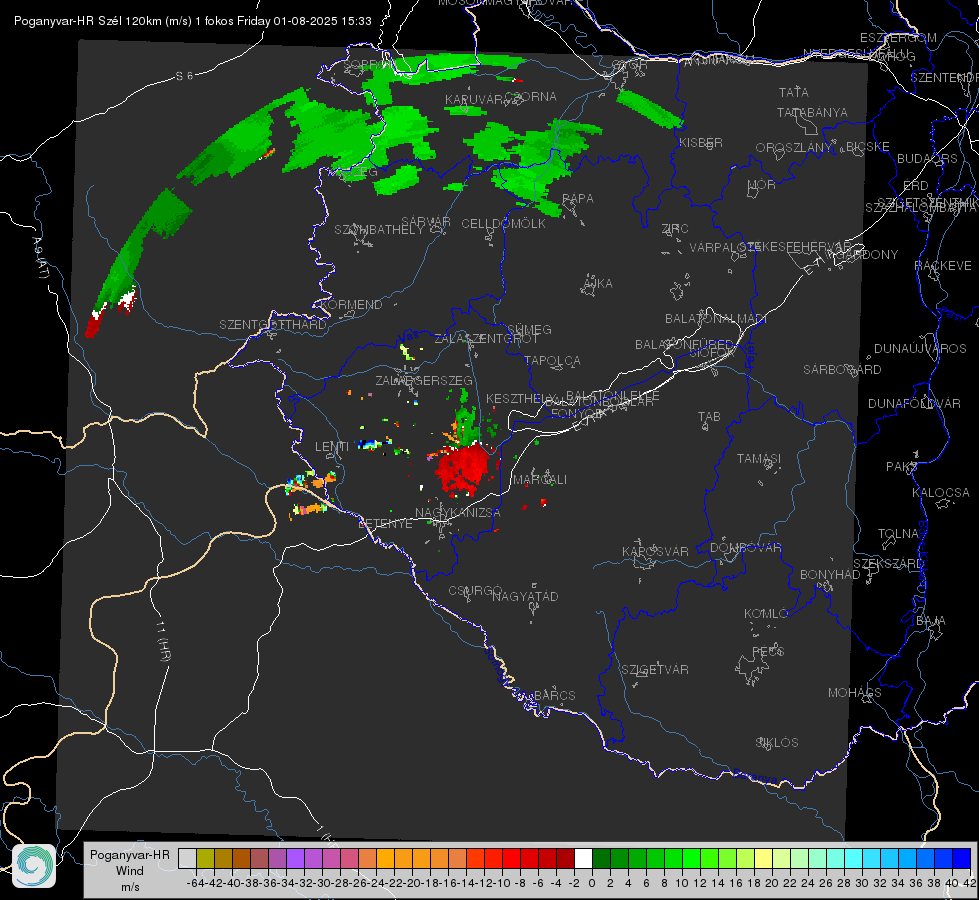Viewport: 979px width, 900px height.
Task: Click the large red echo near Marcali
Action: point(463,468)
